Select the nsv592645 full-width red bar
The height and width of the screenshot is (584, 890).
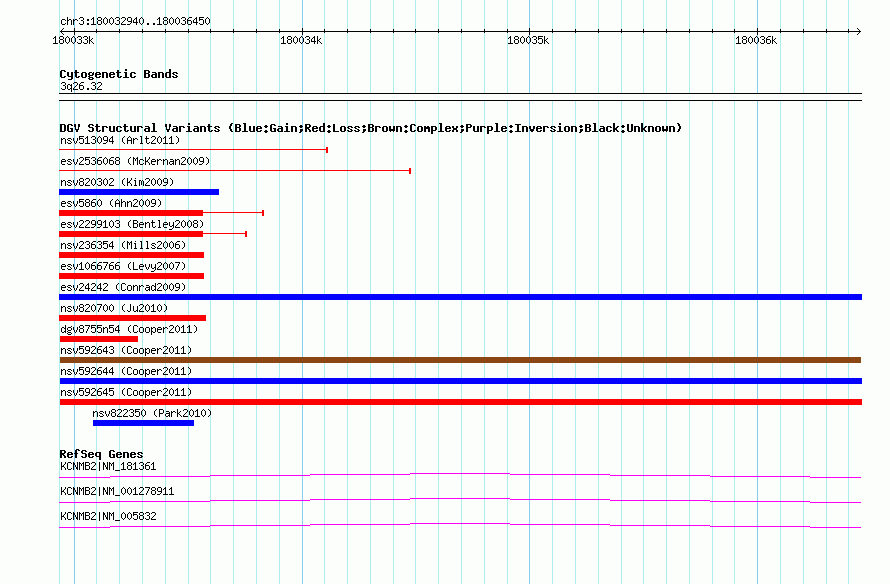pyautogui.click(x=460, y=402)
